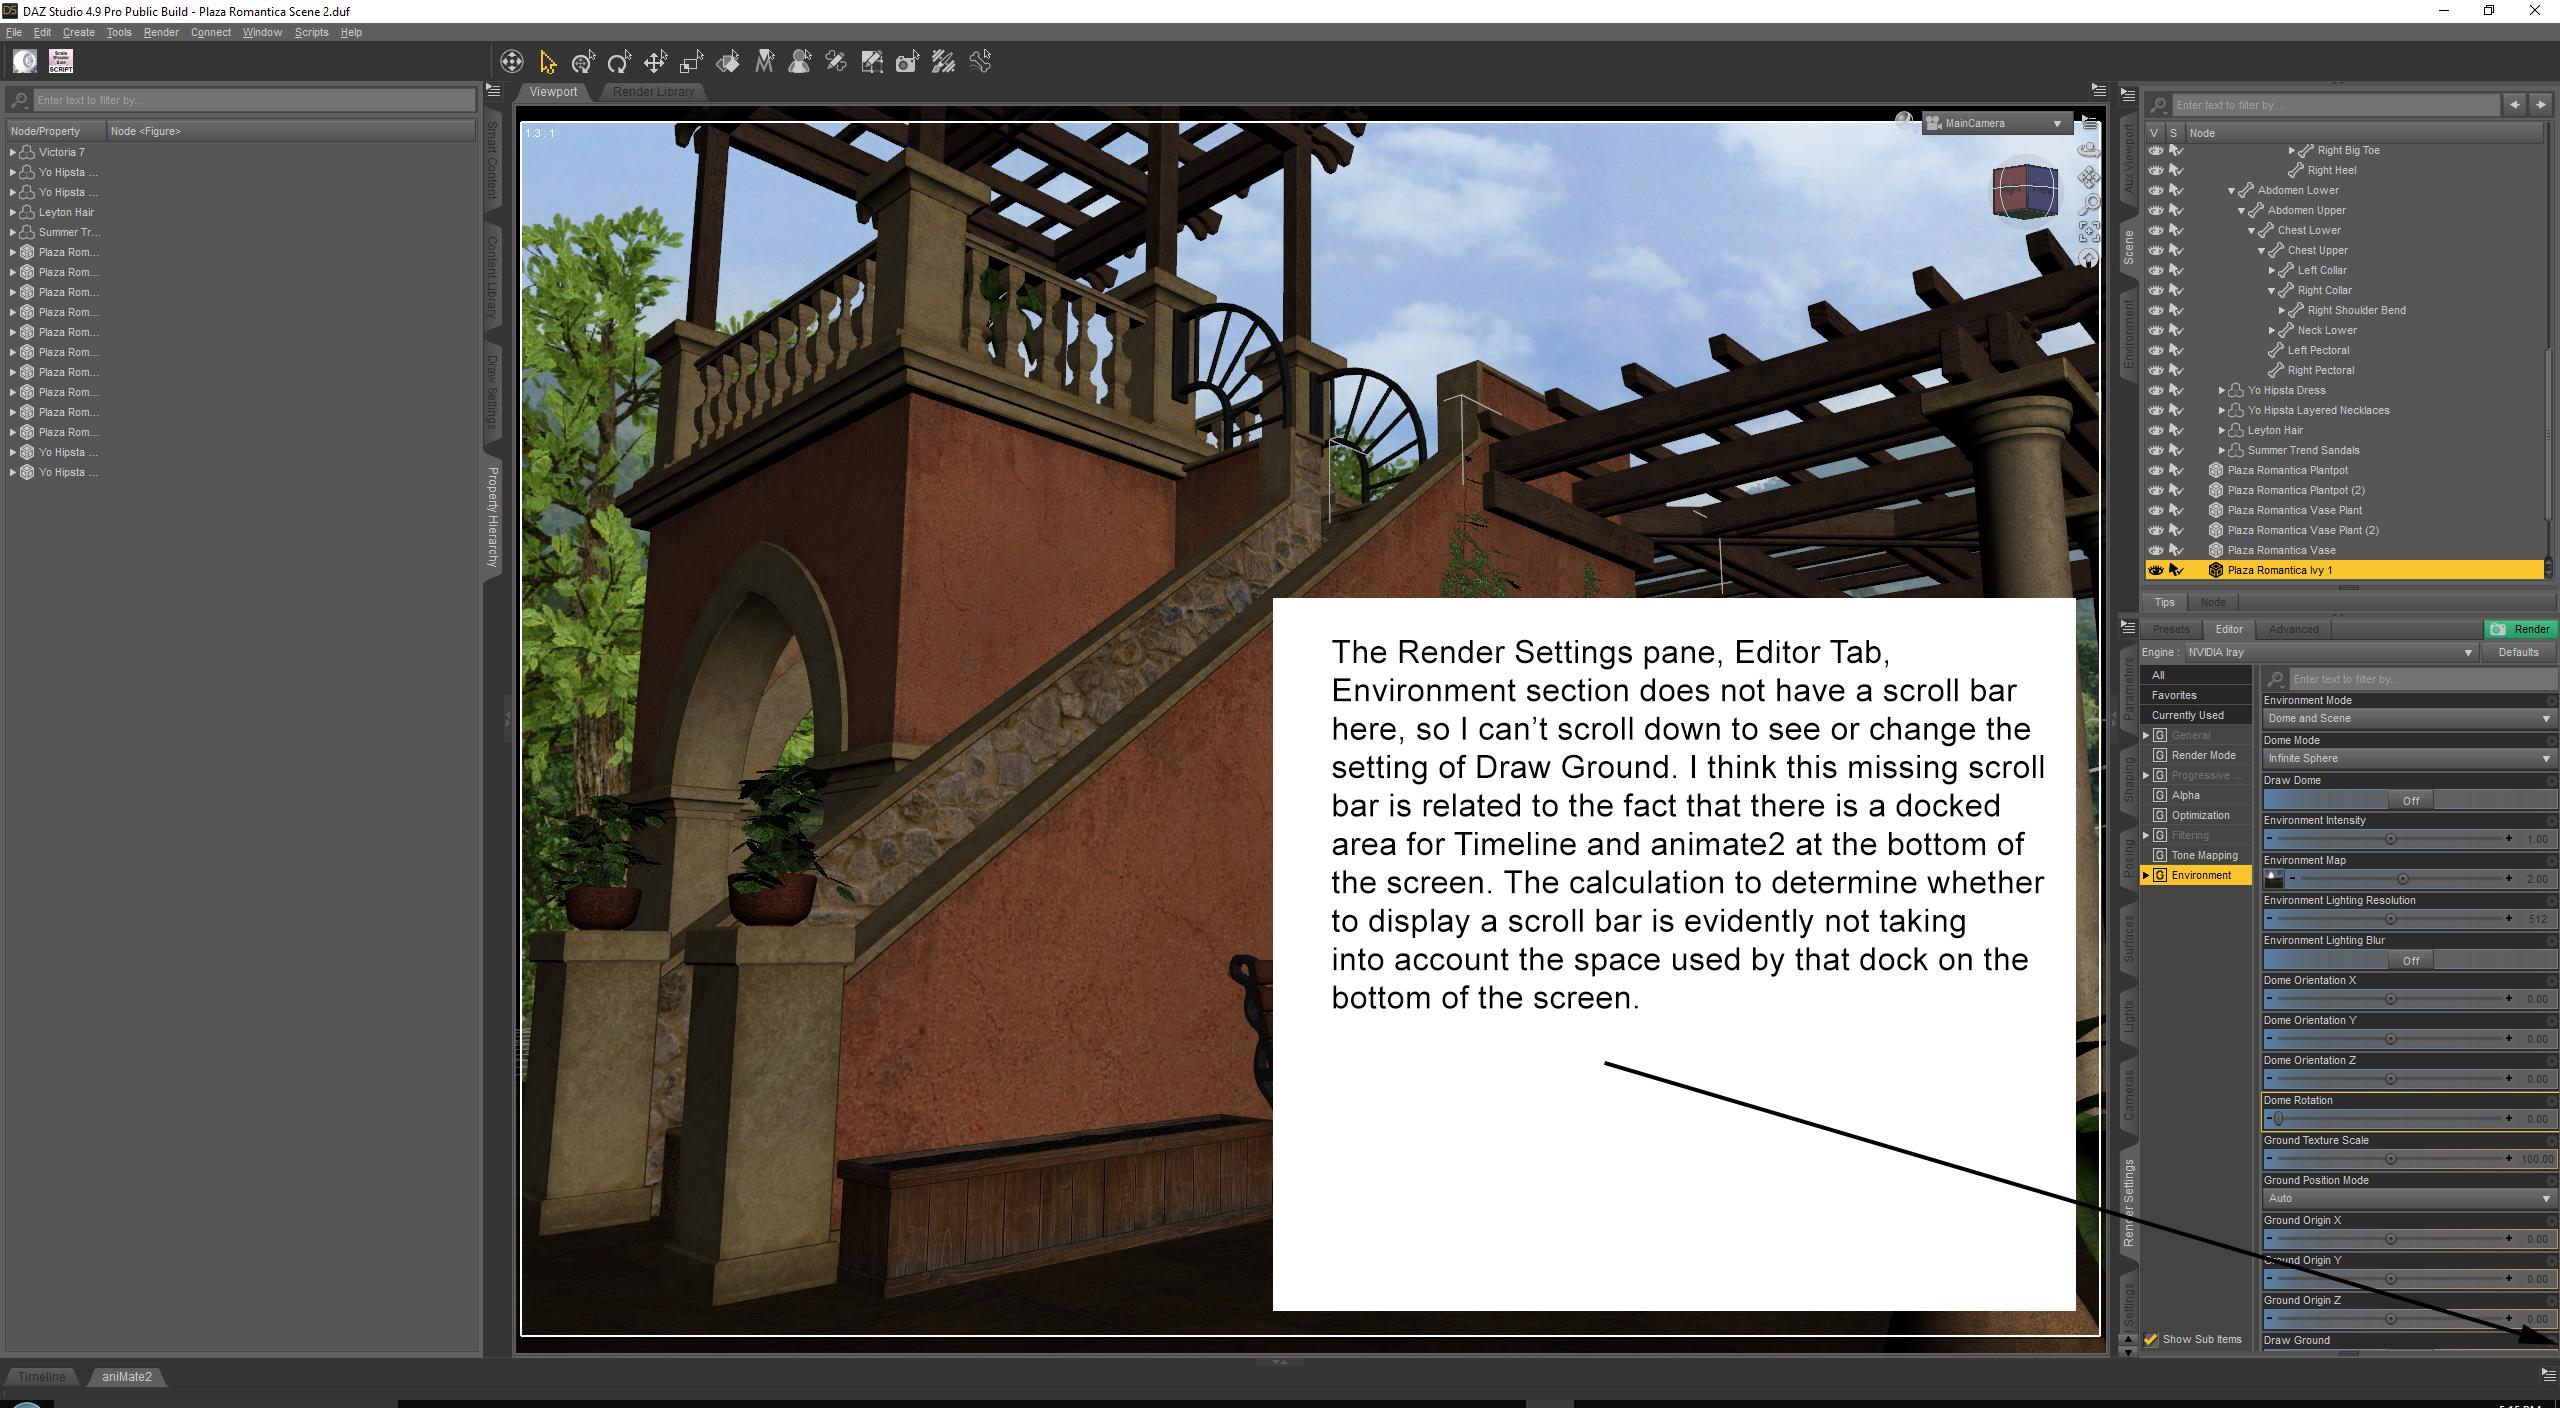The image size is (2560, 1408).
Task: Activate the Translate move tool
Action: (x=655, y=63)
